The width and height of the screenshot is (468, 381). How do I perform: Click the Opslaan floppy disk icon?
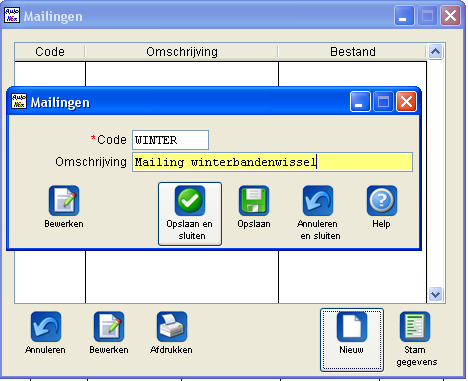click(x=254, y=201)
